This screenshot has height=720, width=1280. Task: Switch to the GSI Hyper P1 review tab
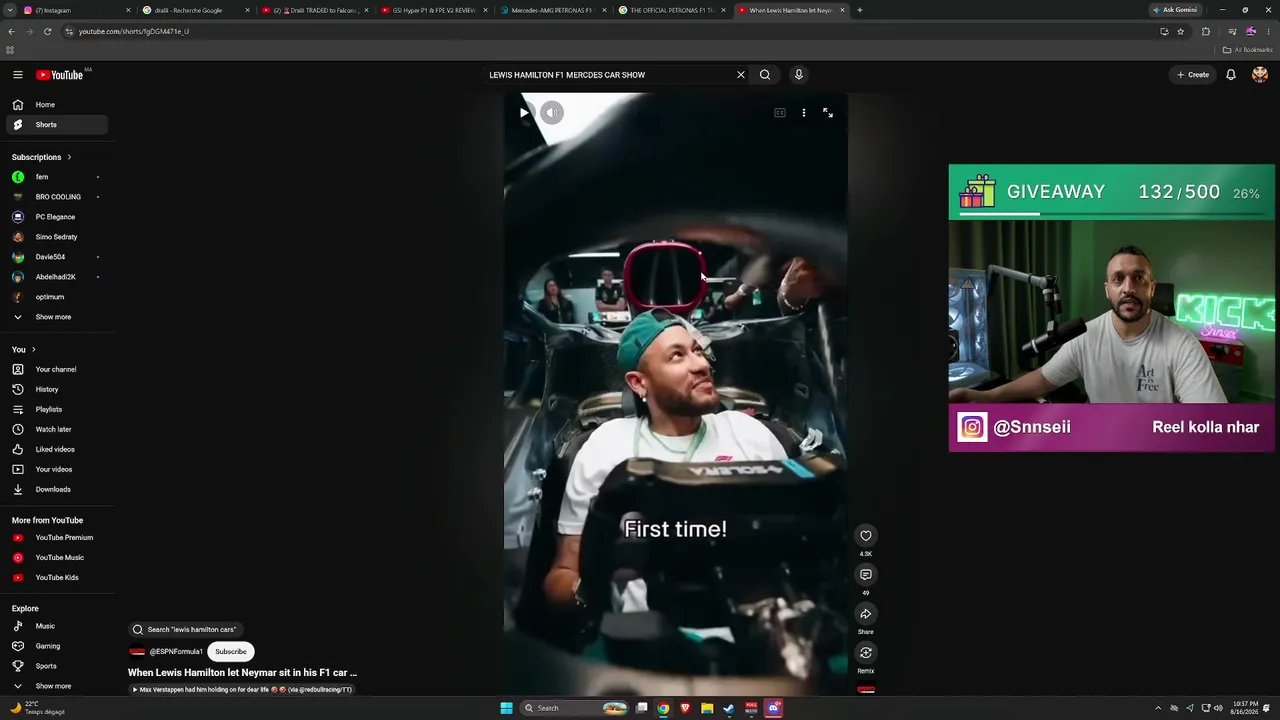(434, 10)
